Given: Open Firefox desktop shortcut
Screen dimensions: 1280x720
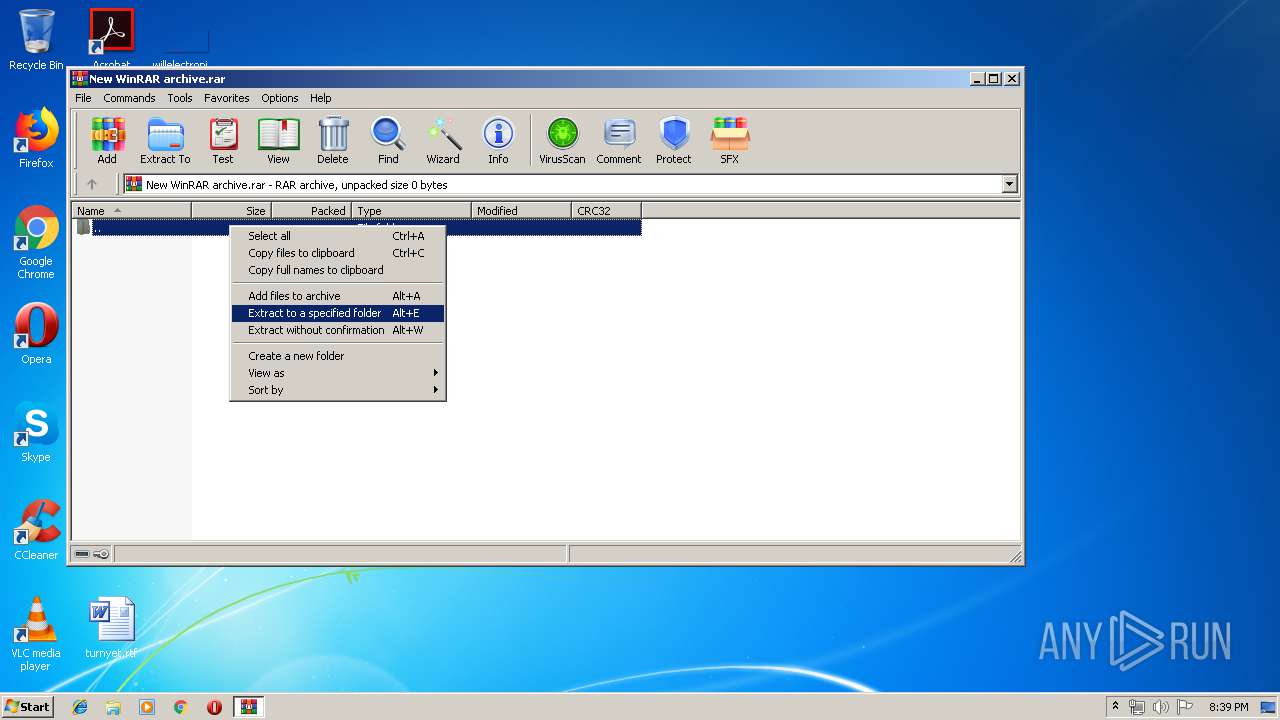Looking at the screenshot, I should tap(36, 138).
